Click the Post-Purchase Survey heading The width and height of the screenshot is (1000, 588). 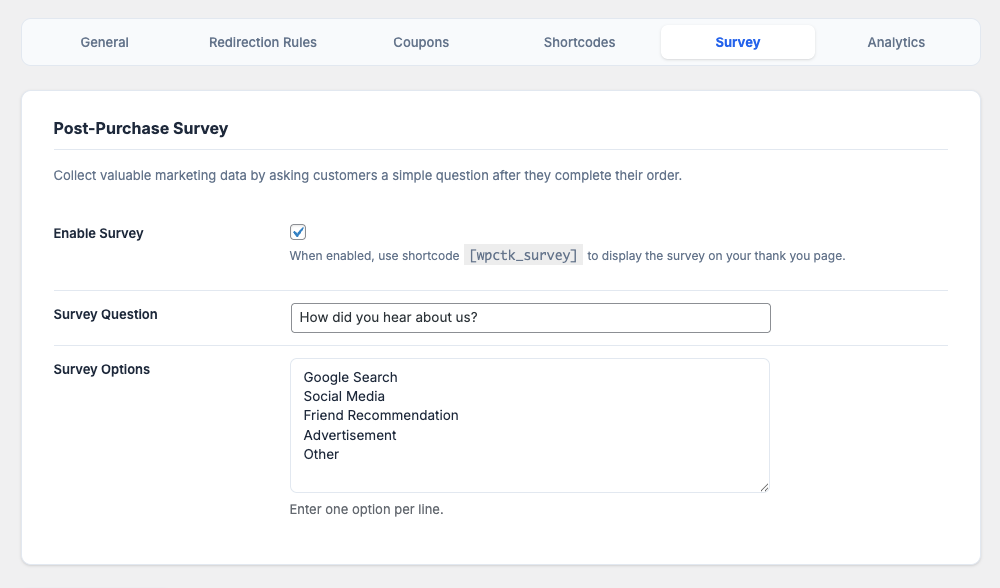pyautogui.click(x=141, y=128)
